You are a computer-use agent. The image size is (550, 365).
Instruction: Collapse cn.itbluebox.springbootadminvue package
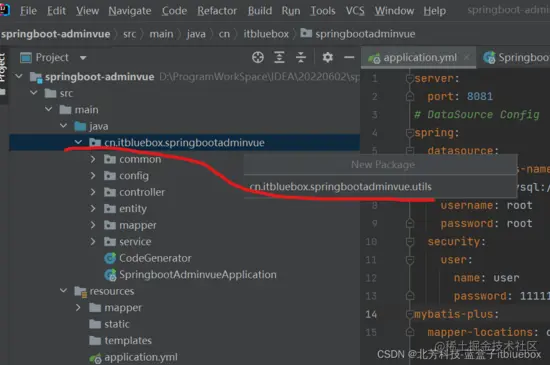point(78,142)
